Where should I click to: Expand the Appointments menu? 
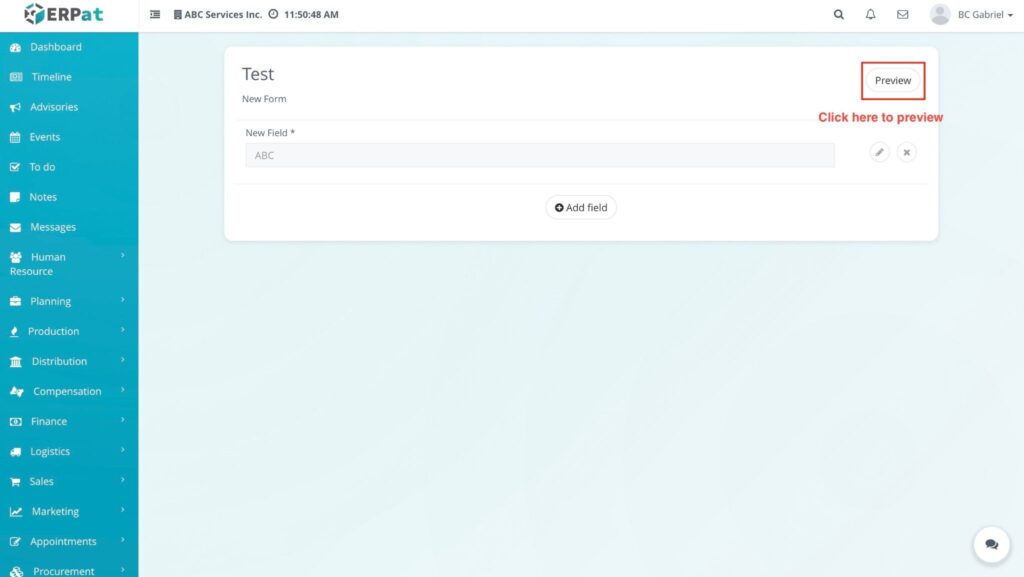point(69,541)
